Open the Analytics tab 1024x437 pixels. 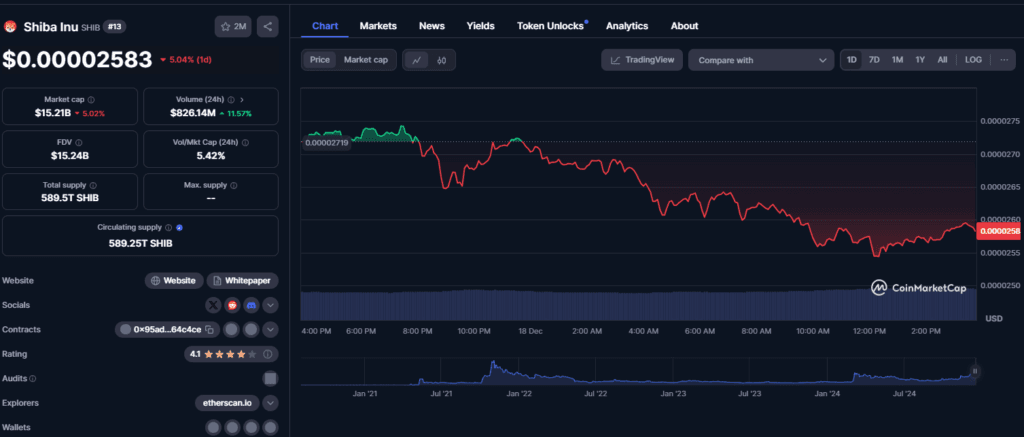(627, 26)
